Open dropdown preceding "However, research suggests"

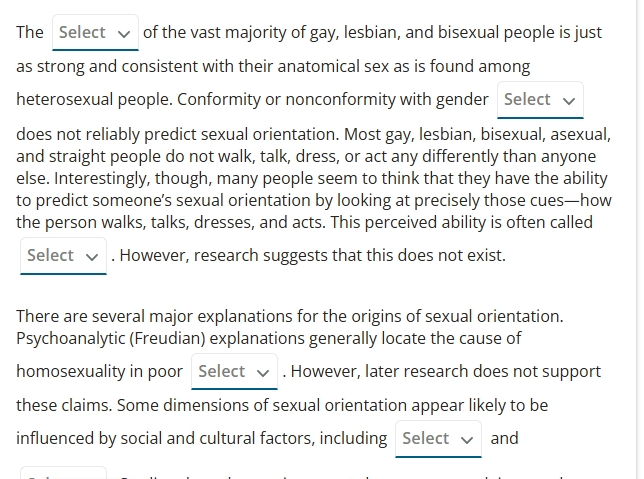pyautogui.click(x=63, y=256)
